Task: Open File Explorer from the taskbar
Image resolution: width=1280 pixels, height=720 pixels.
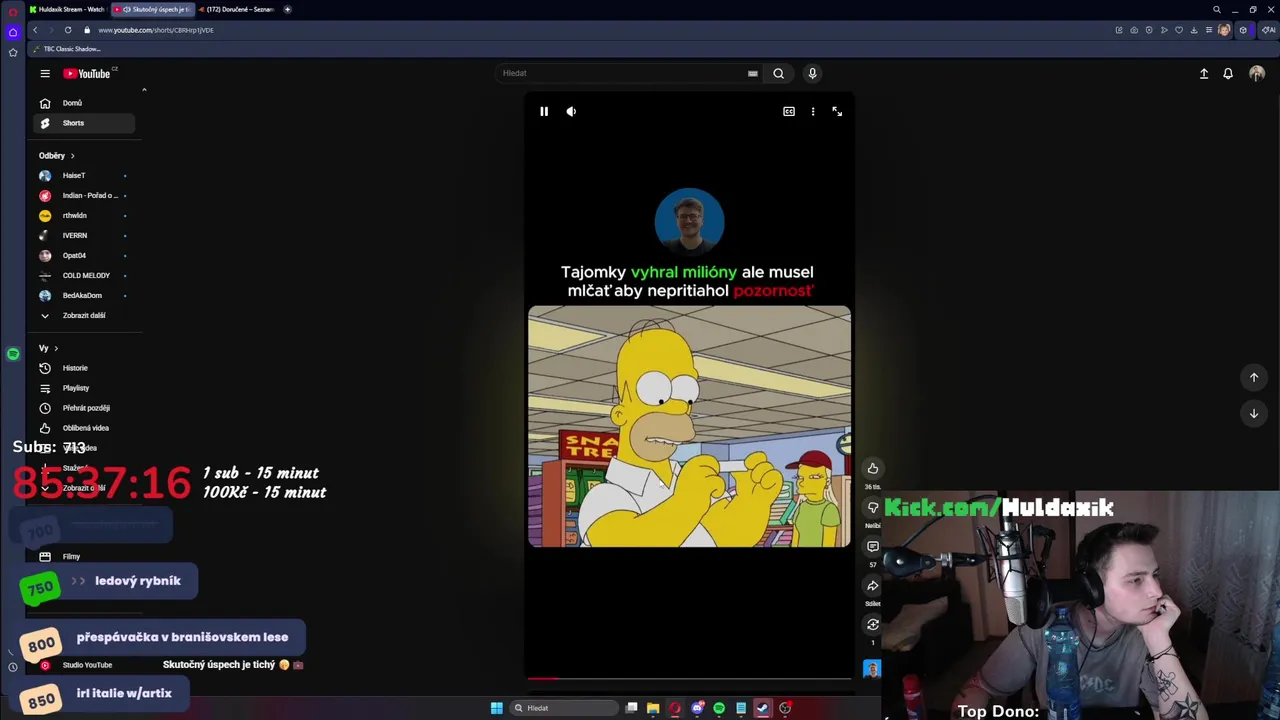Action: tap(653, 708)
